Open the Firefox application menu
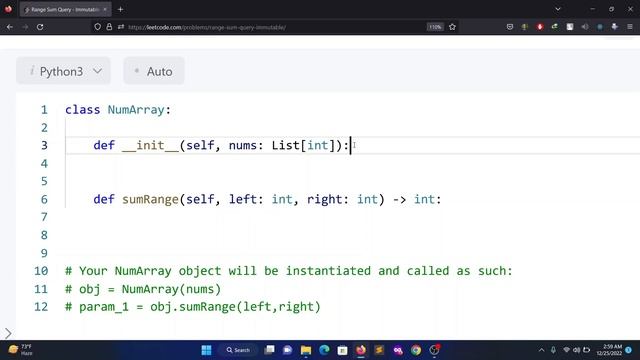Screen dimensions: 640x360 point(630,27)
